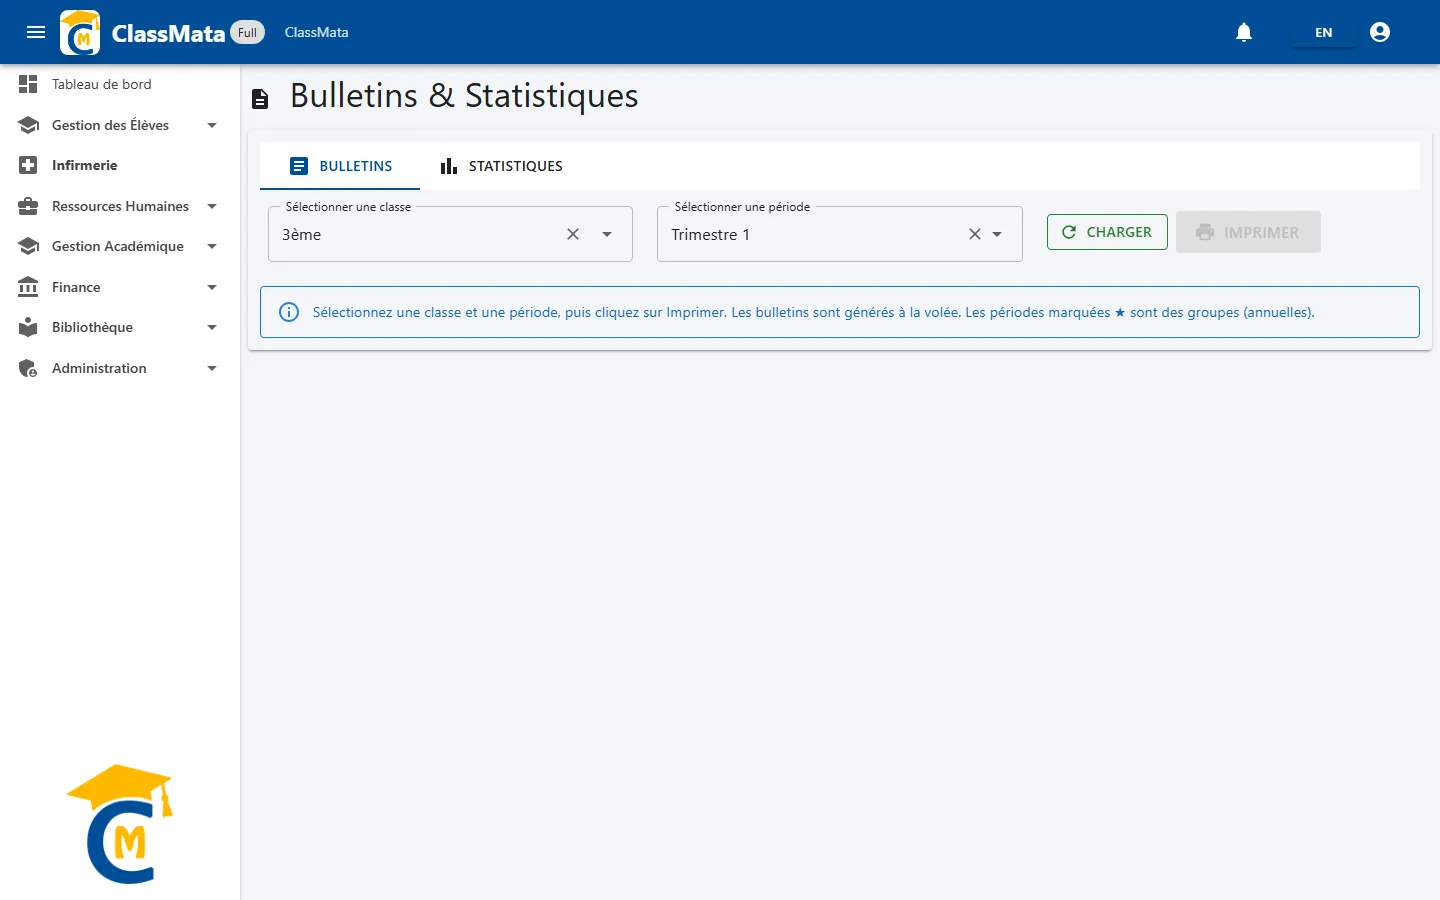
Task: Click the Bibliothèque library icon
Action: (x=28, y=327)
